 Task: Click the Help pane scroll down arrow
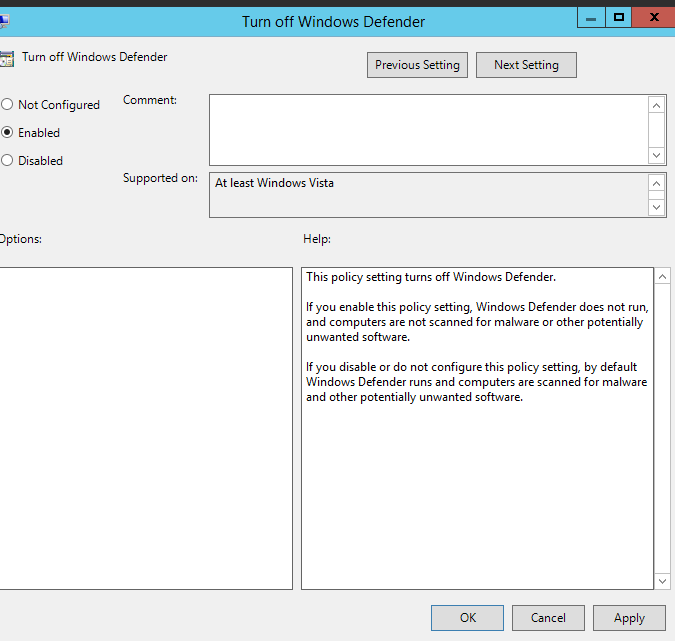663,581
